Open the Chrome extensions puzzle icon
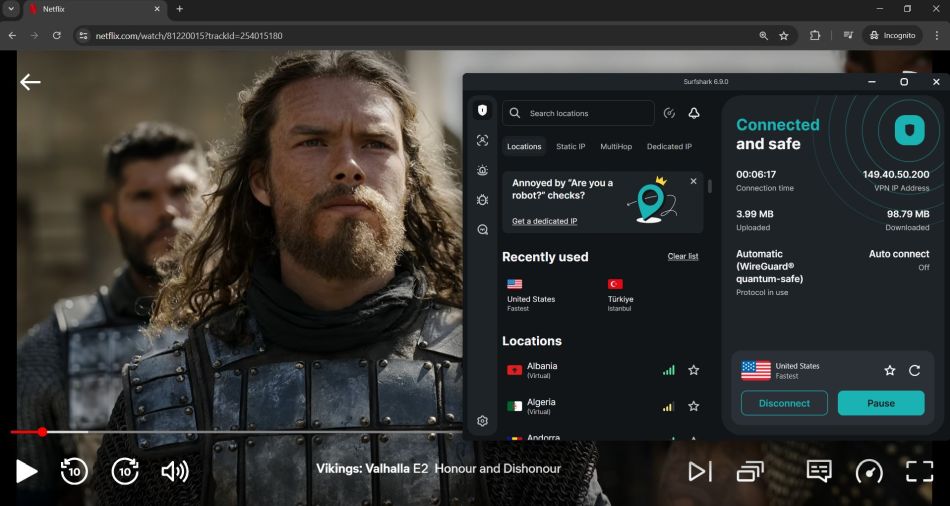Screen dimensions: 950x506 [x=815, y=36]
